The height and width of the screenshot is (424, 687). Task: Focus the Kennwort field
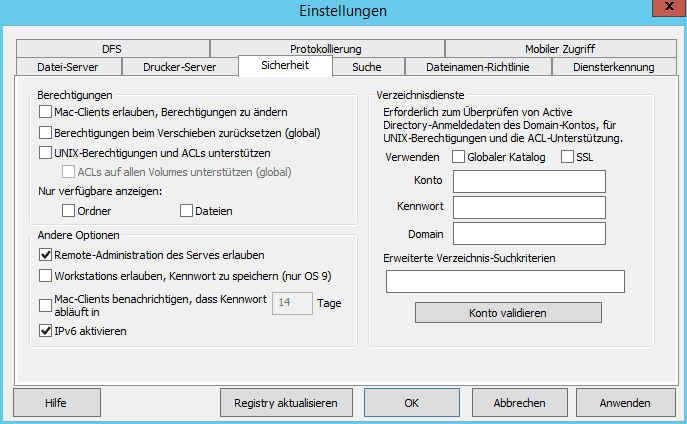[x=529, y=207]
